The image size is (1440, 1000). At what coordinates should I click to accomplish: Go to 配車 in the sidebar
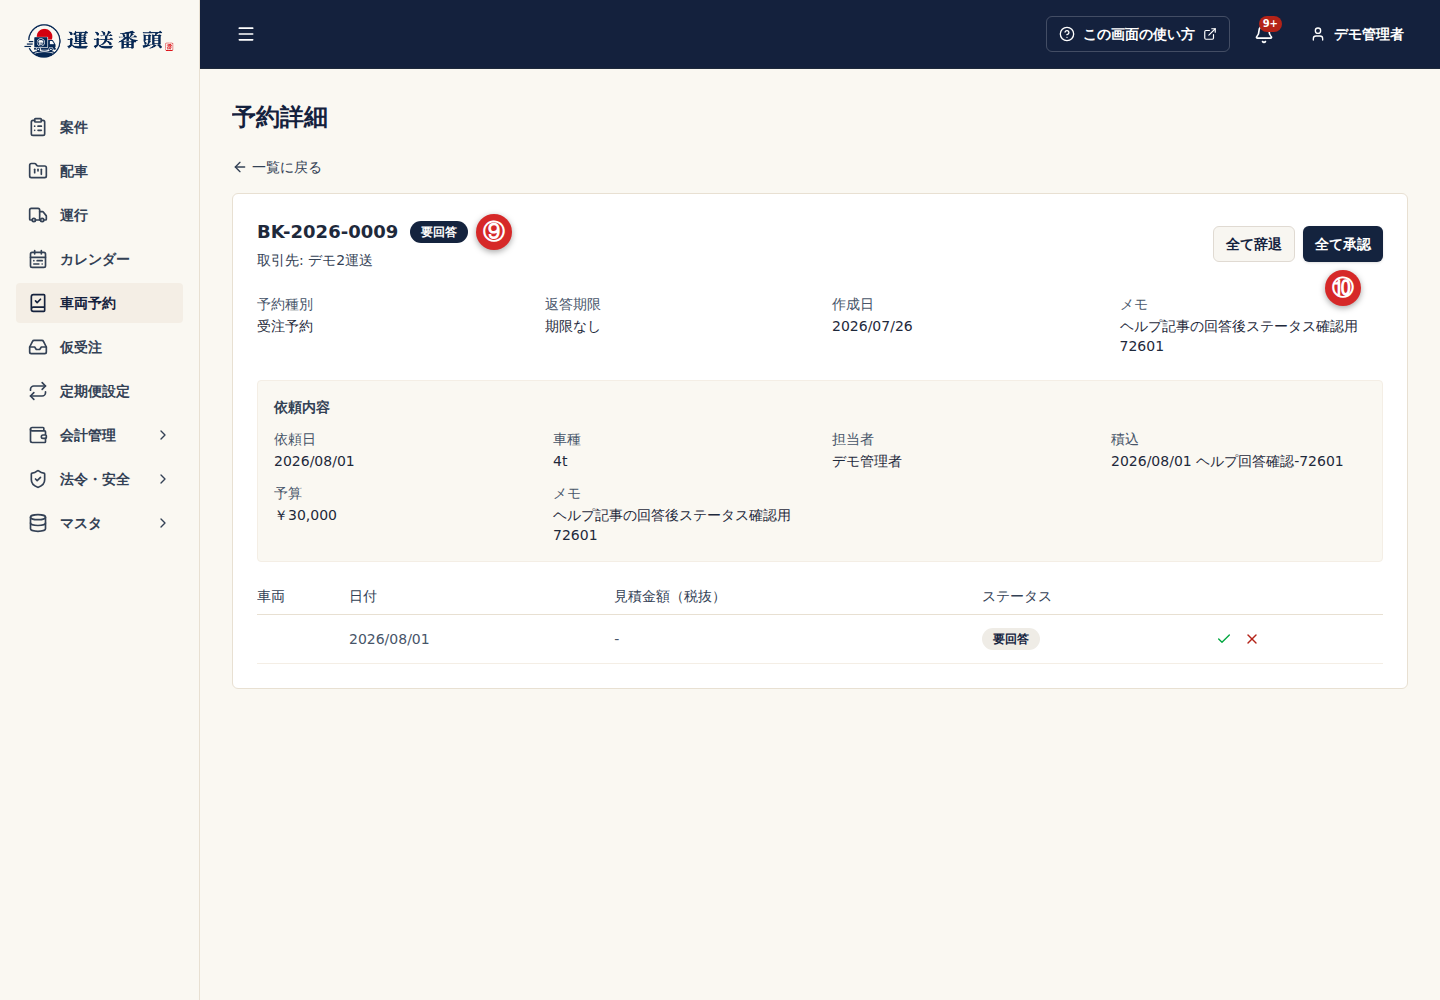(99, 171)
